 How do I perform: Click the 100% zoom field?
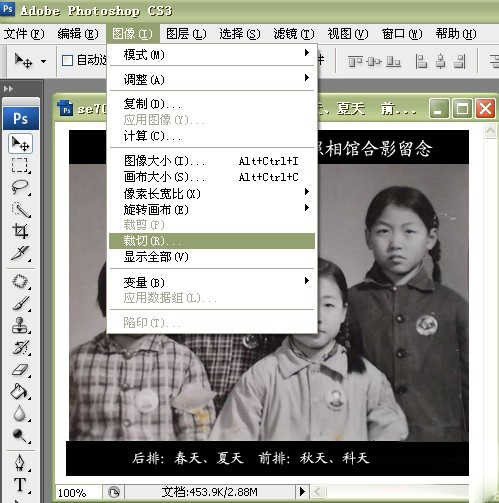click(x=78, y=492)
